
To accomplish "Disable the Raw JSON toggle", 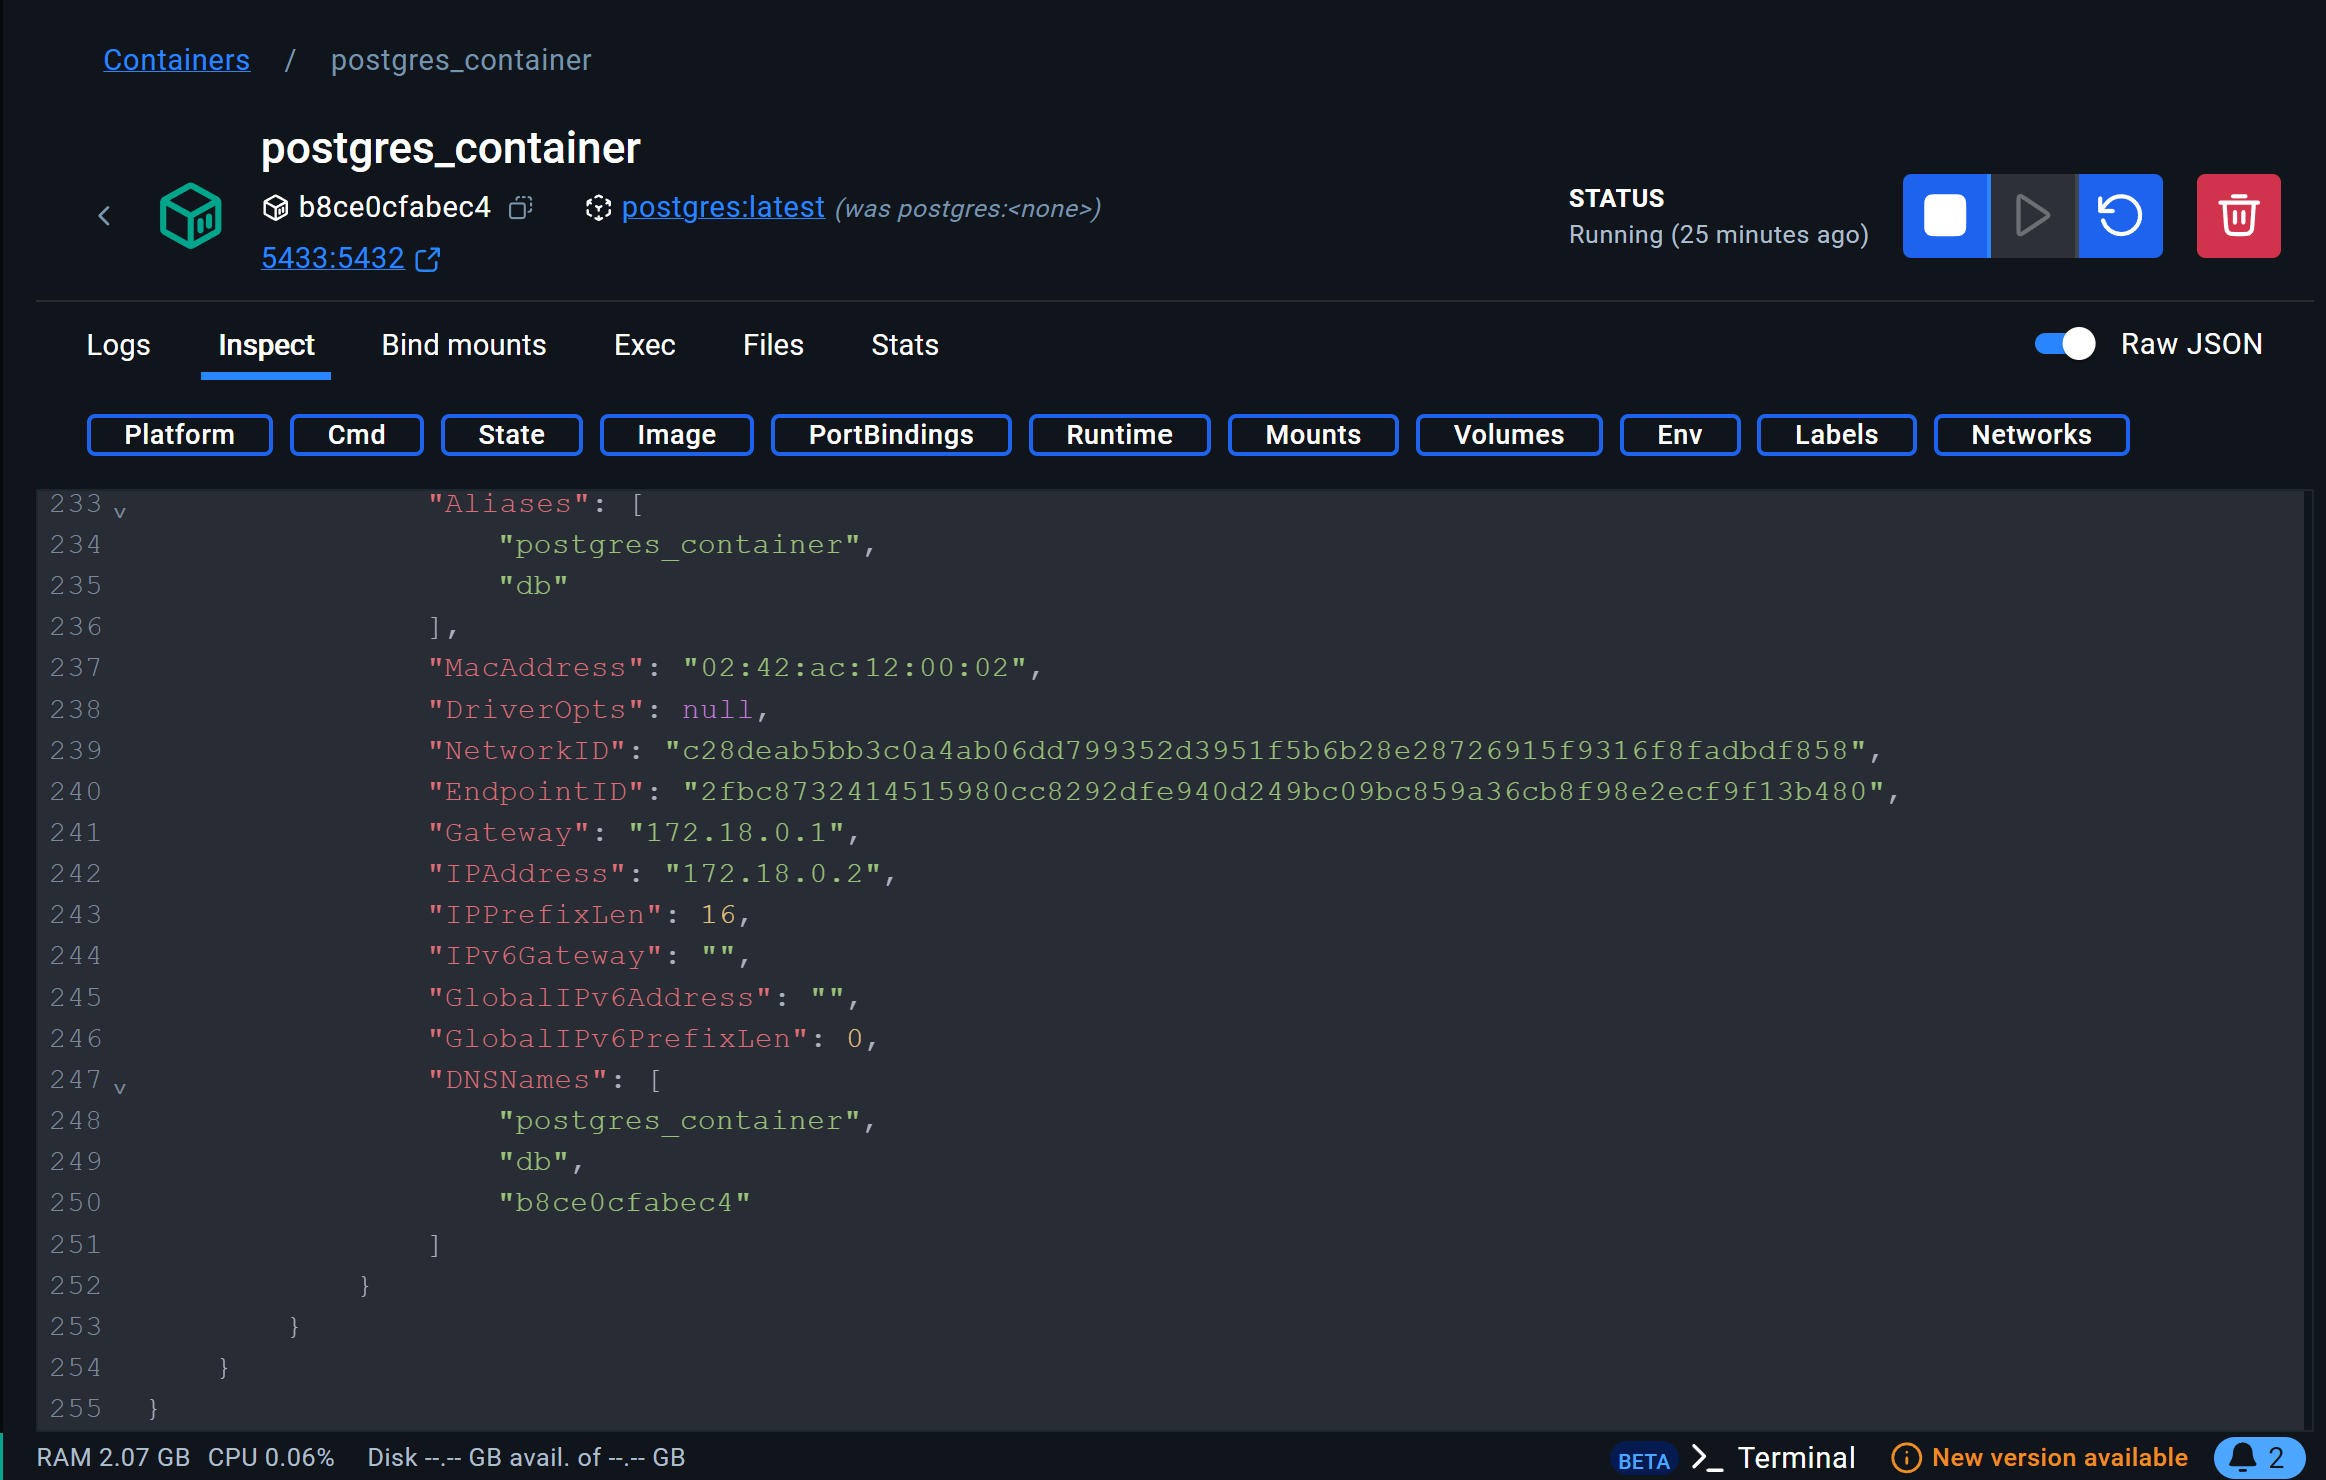I will [2063, 344].
